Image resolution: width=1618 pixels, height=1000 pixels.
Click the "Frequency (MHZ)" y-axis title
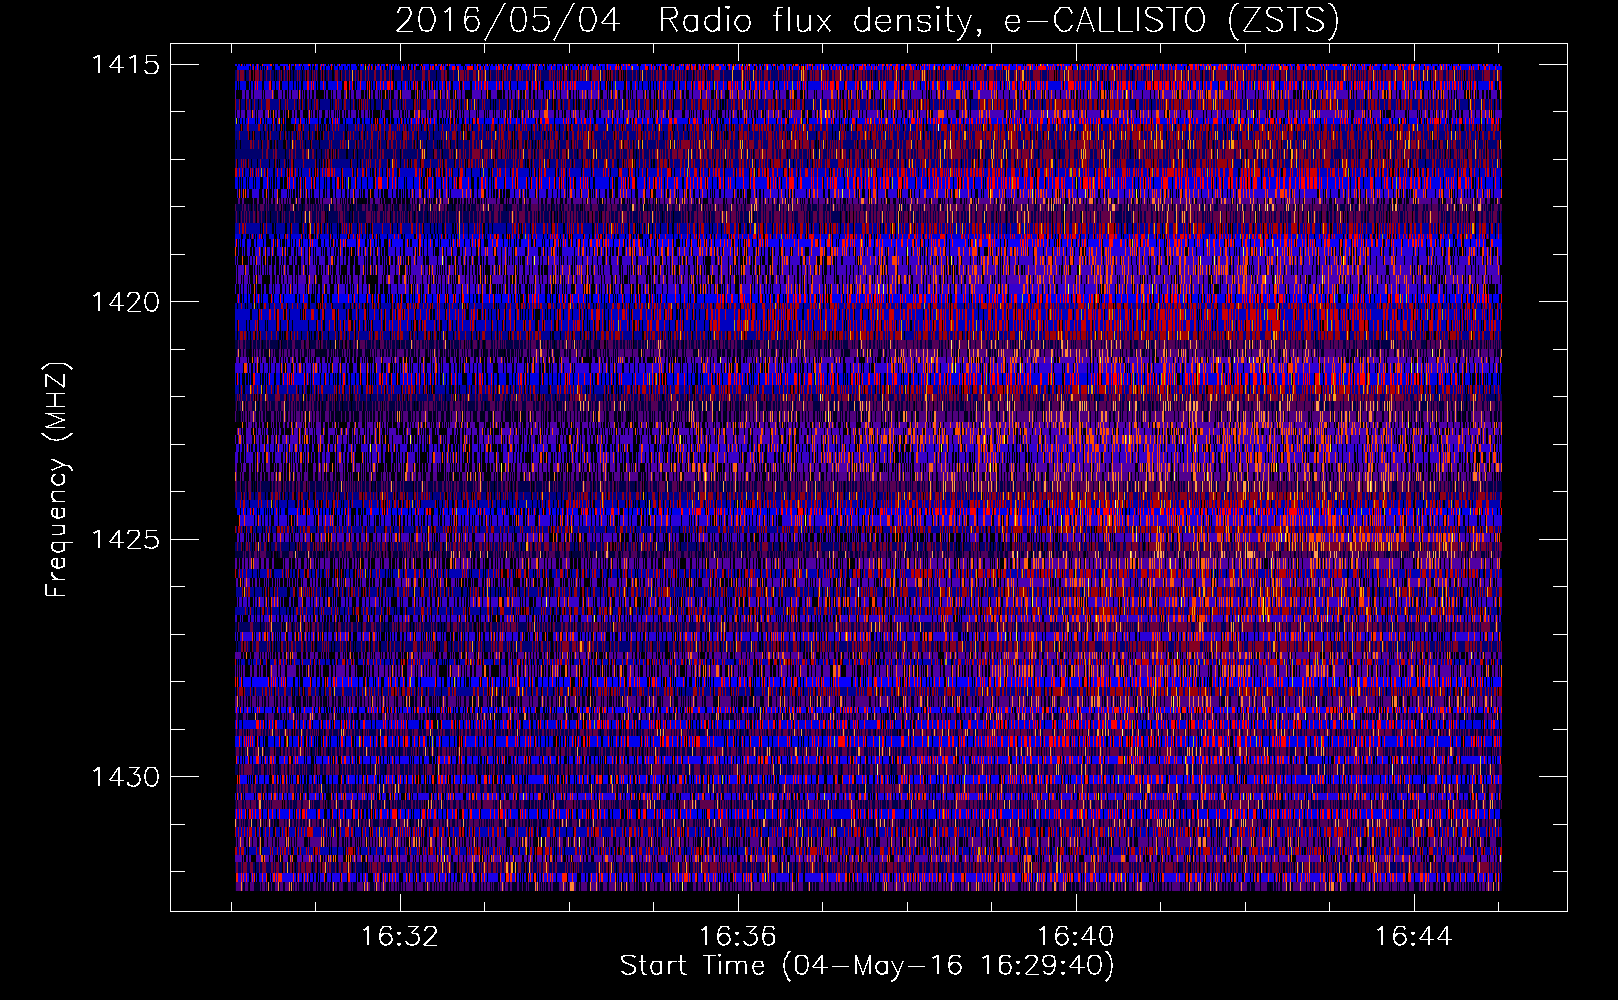(57, 479)
